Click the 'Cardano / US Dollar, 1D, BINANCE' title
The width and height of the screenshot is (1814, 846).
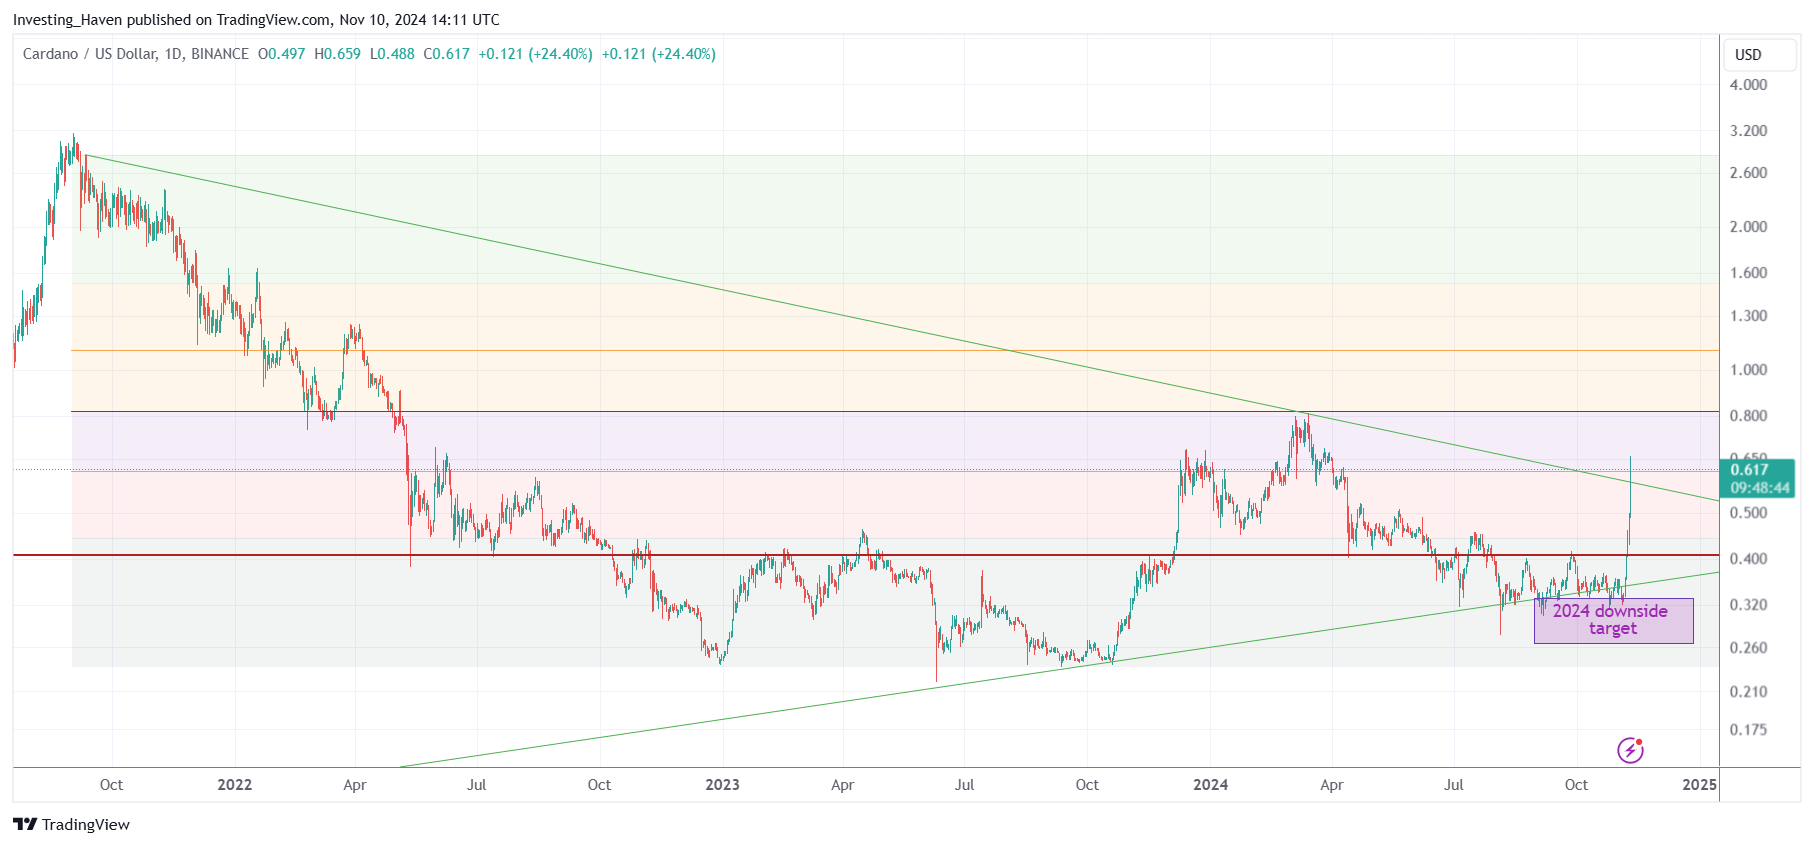click(x=136, y=54)
